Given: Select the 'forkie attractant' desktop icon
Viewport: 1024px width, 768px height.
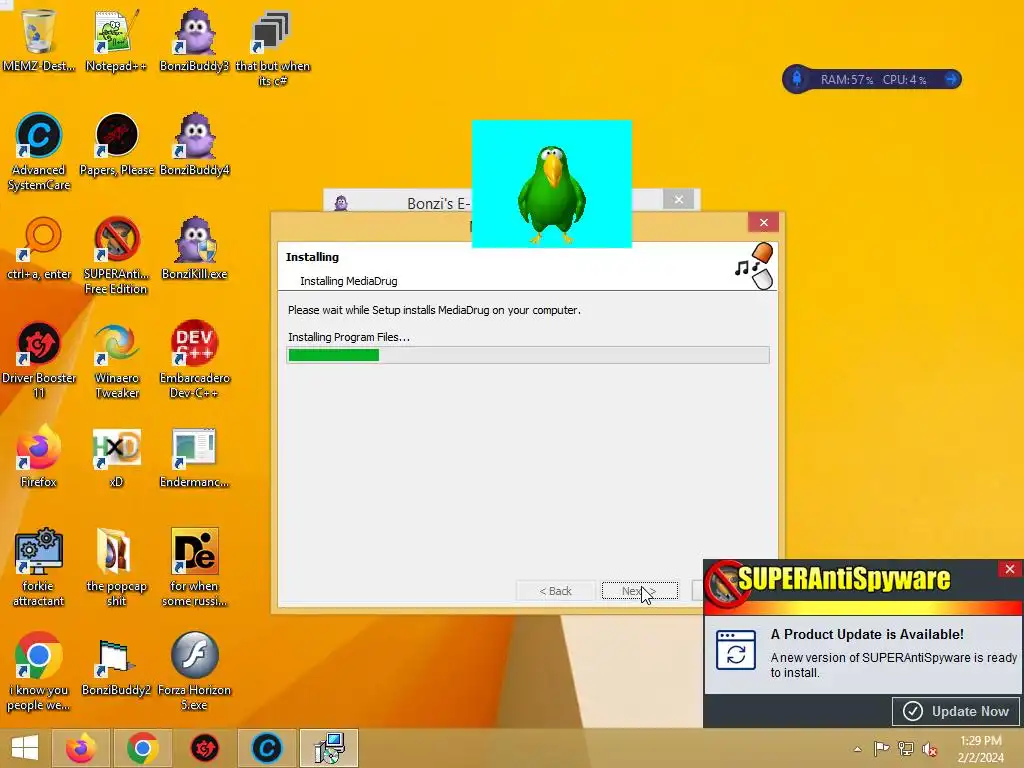Looking at the screenshot, I should (39, 568).
